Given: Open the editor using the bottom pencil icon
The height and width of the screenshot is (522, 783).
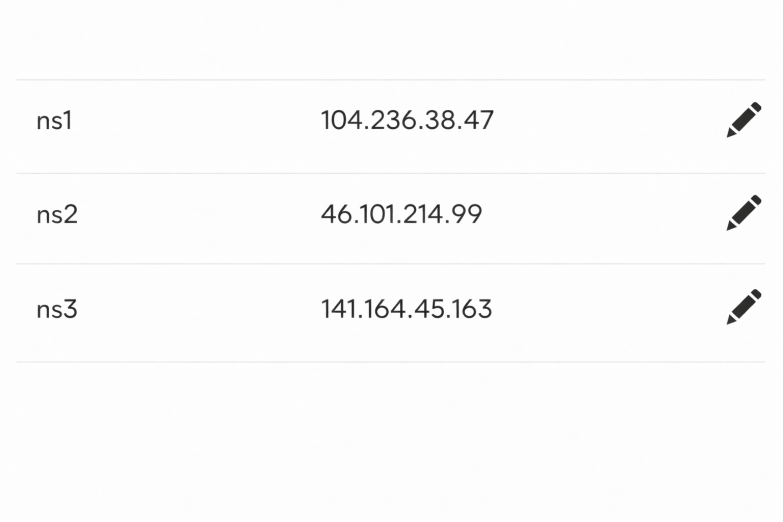Looking at the screenshot, I should (743, 308).
